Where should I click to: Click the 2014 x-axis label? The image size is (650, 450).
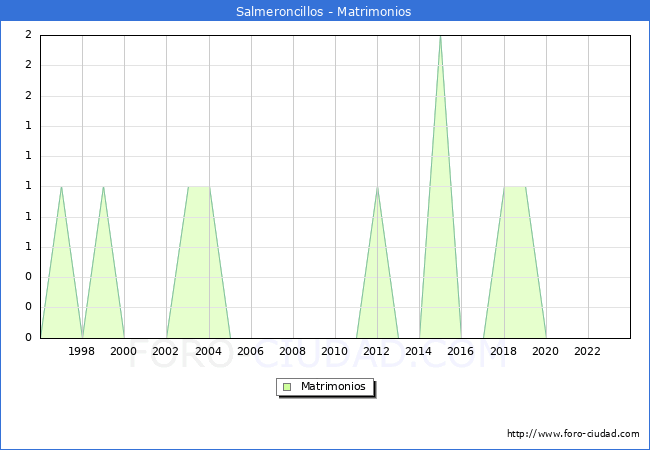419,351
